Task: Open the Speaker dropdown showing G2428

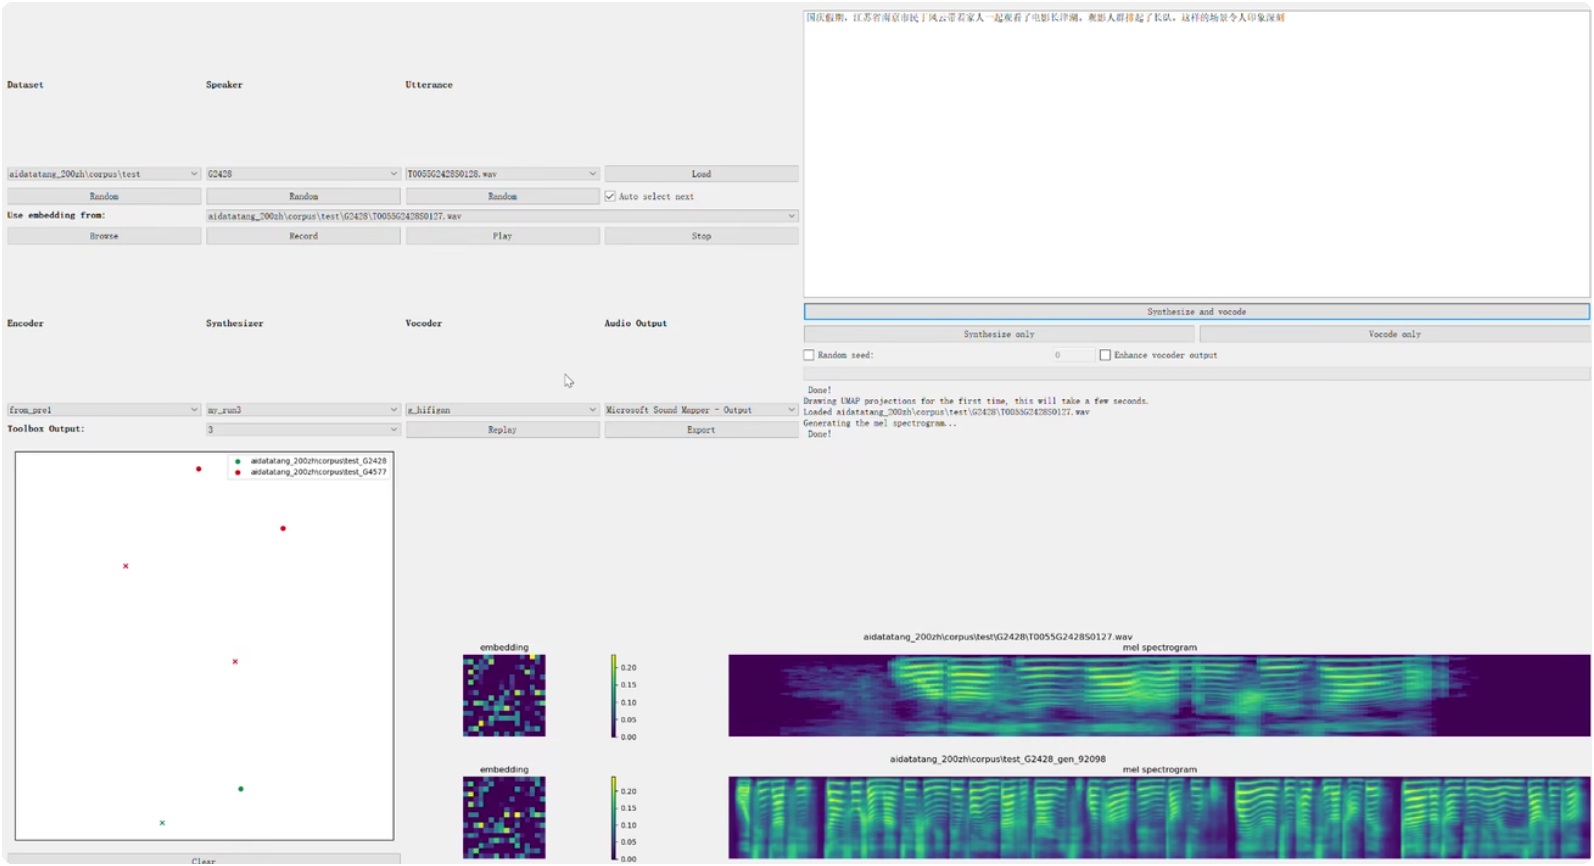Action: point(302,174)
